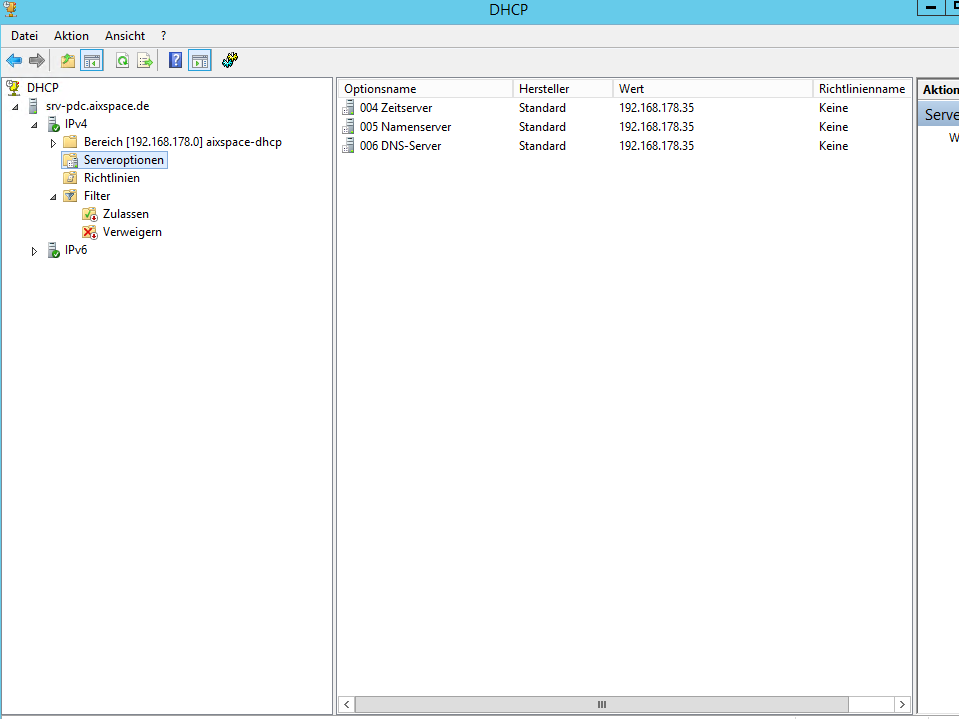959x719 pixels.
Task: Click the horizontal scrollbar left arrow
Action: [x=347, y=704]
